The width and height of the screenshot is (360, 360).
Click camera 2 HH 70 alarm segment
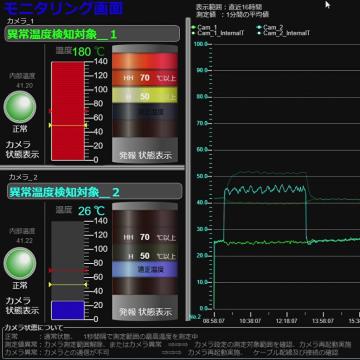pyautogui.click(x=145, y=237)
